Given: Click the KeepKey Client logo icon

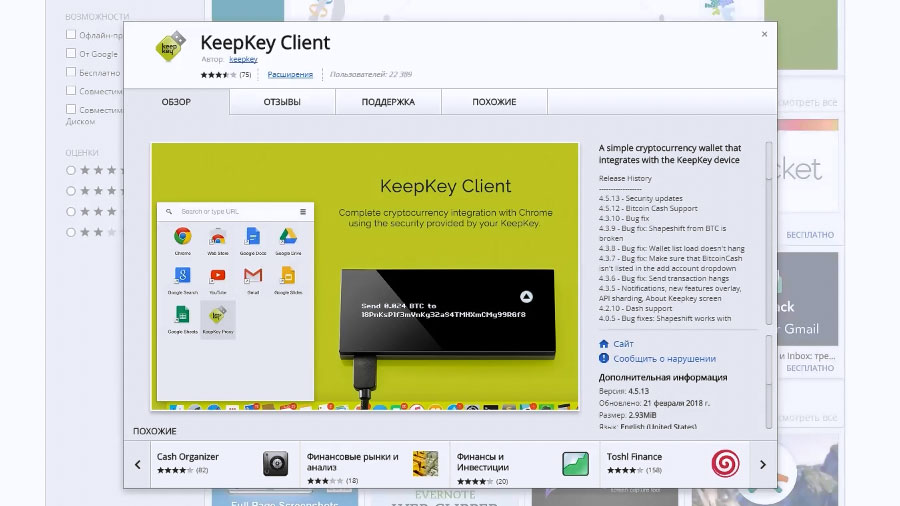Looking at the screenshot, I should click(170, 46).
